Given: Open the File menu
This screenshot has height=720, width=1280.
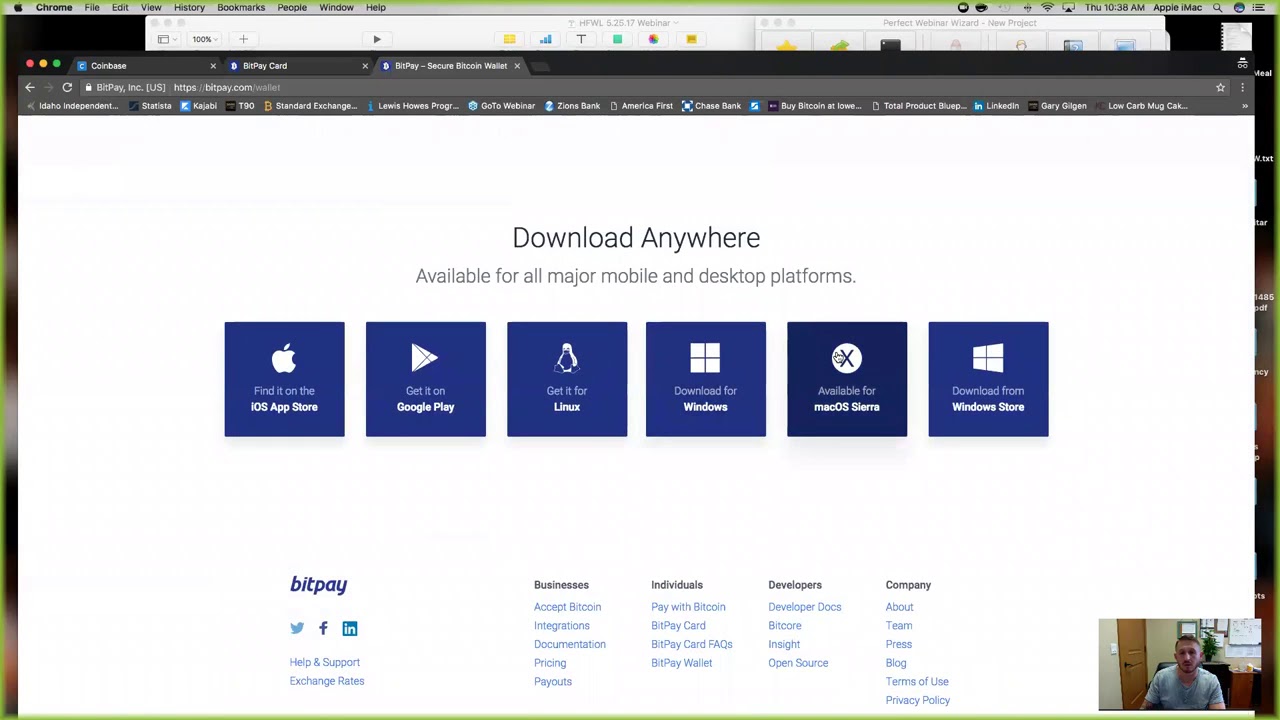Looking at the screenshot, I should coord(92,7).
